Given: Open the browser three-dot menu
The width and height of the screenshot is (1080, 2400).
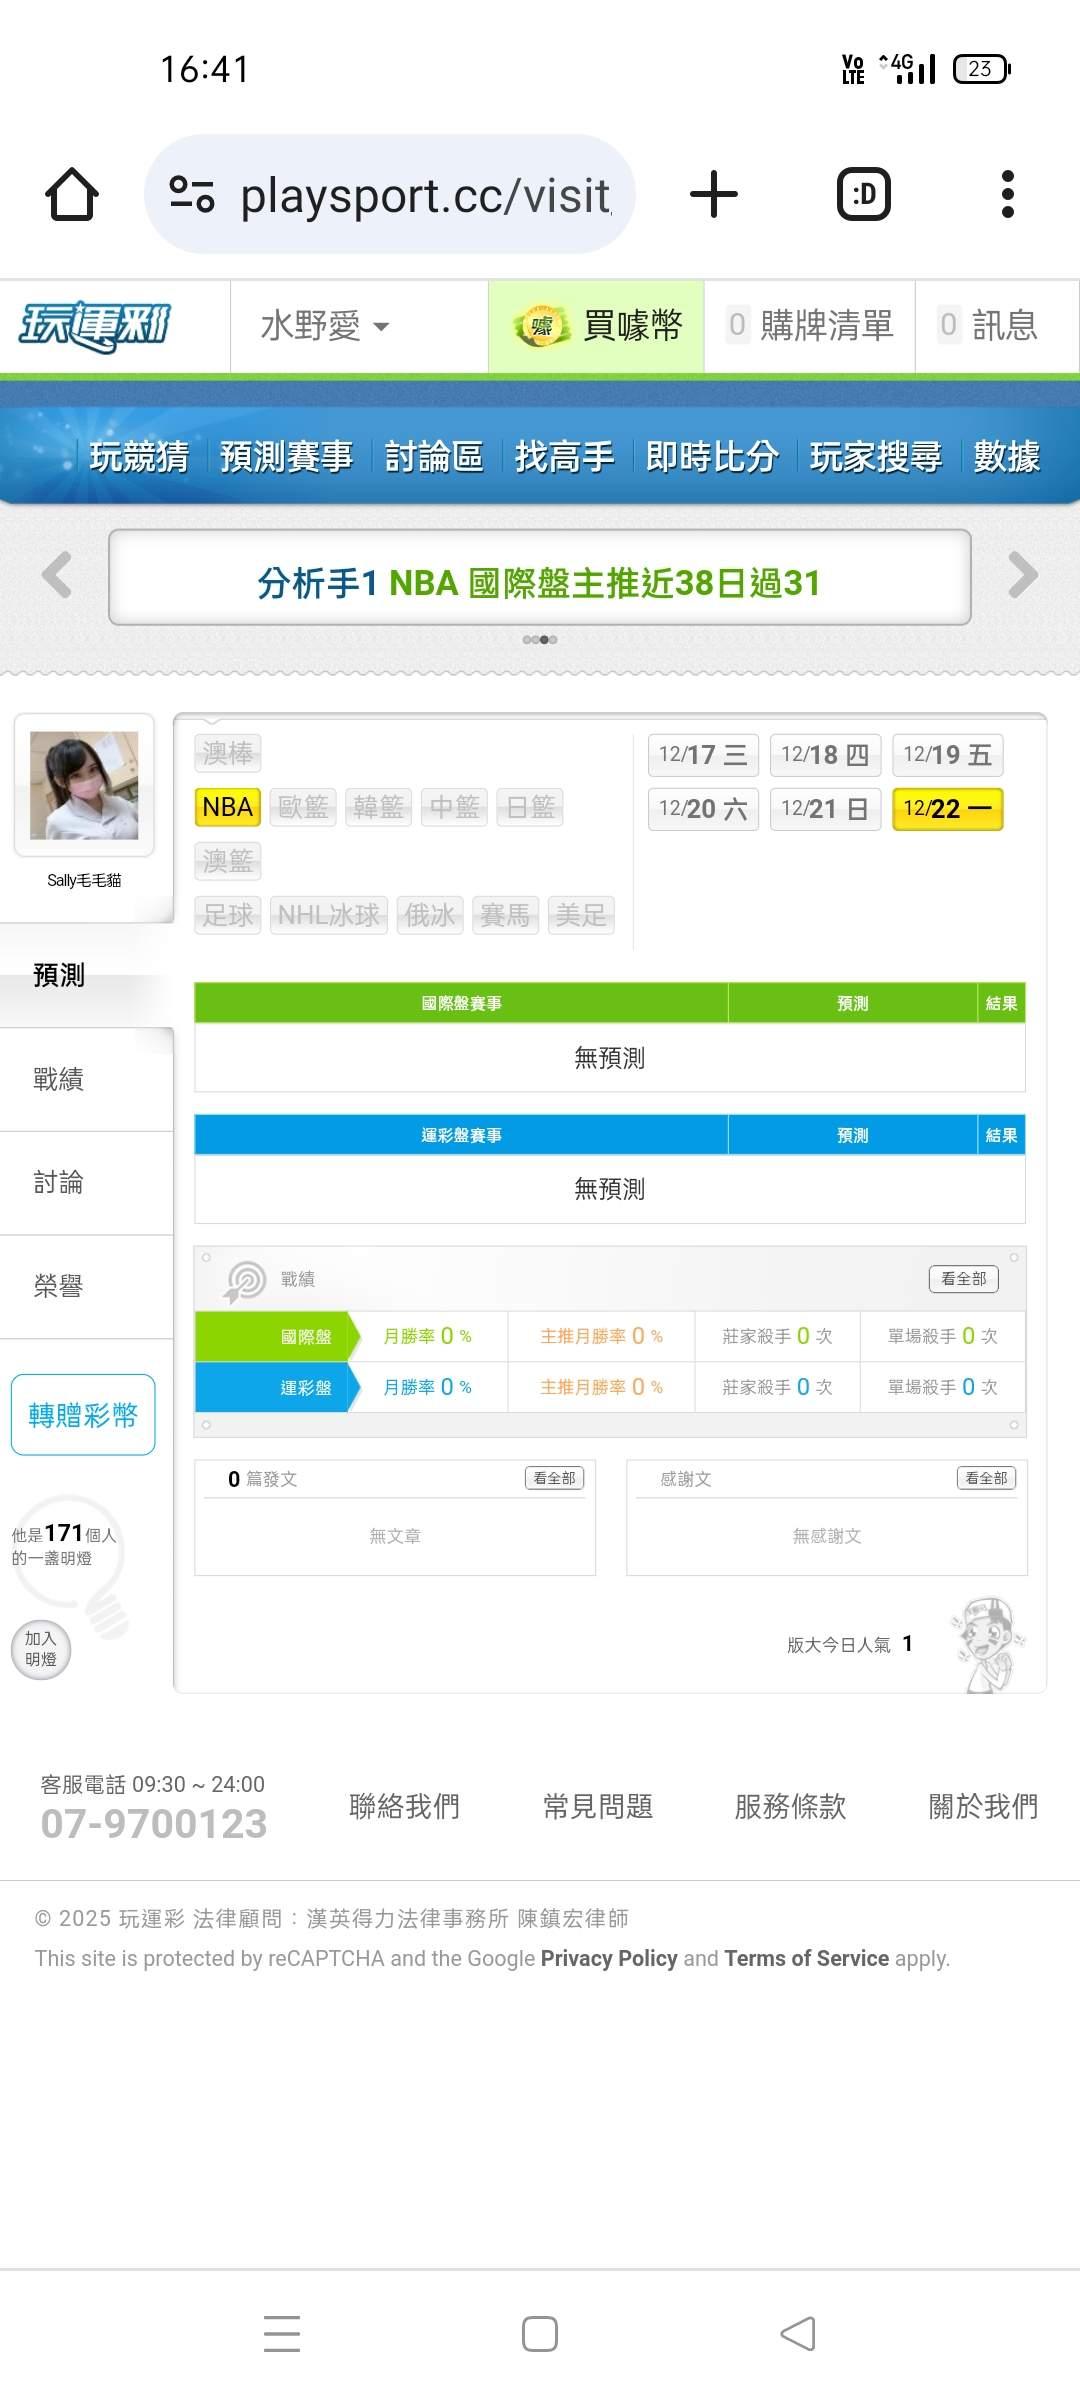Looking at the screenshot, I should [1007, 194].
